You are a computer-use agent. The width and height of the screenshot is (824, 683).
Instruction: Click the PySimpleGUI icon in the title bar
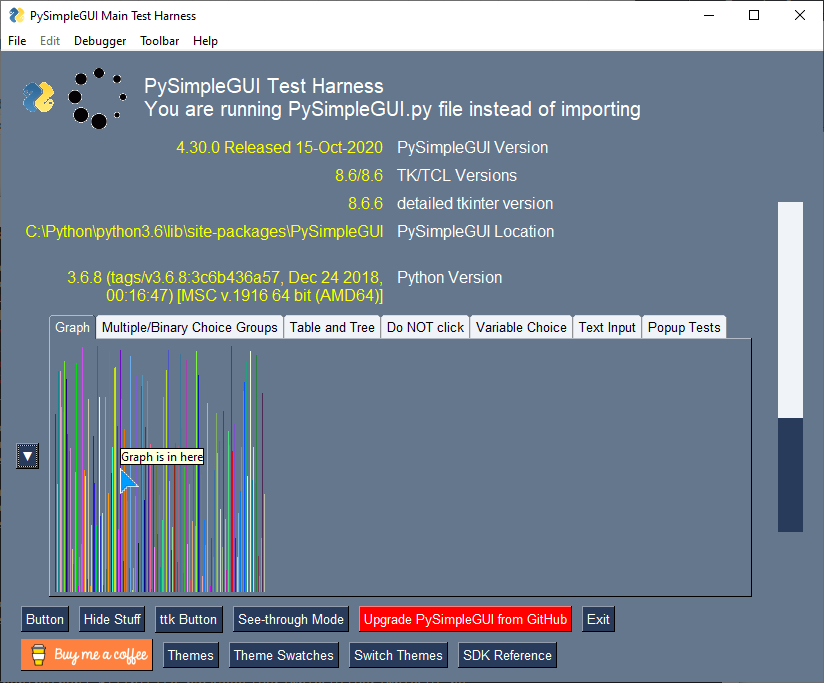coord(13,15)
